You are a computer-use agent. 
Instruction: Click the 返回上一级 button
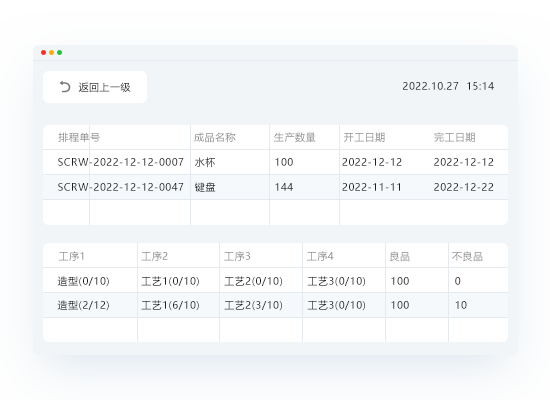(x=95, y=87)
